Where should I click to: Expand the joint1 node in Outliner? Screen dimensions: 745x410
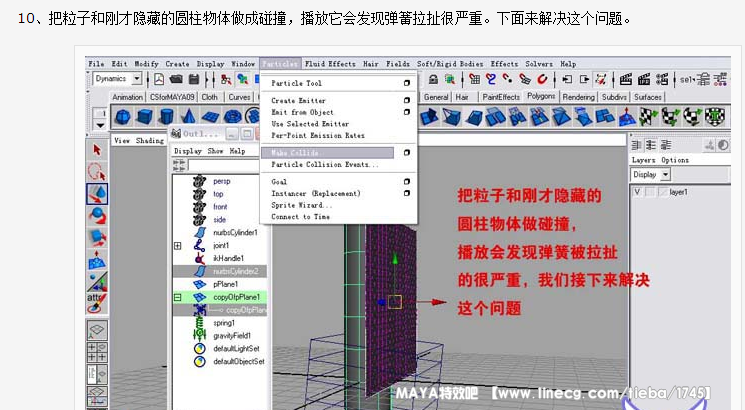point(178,246)
